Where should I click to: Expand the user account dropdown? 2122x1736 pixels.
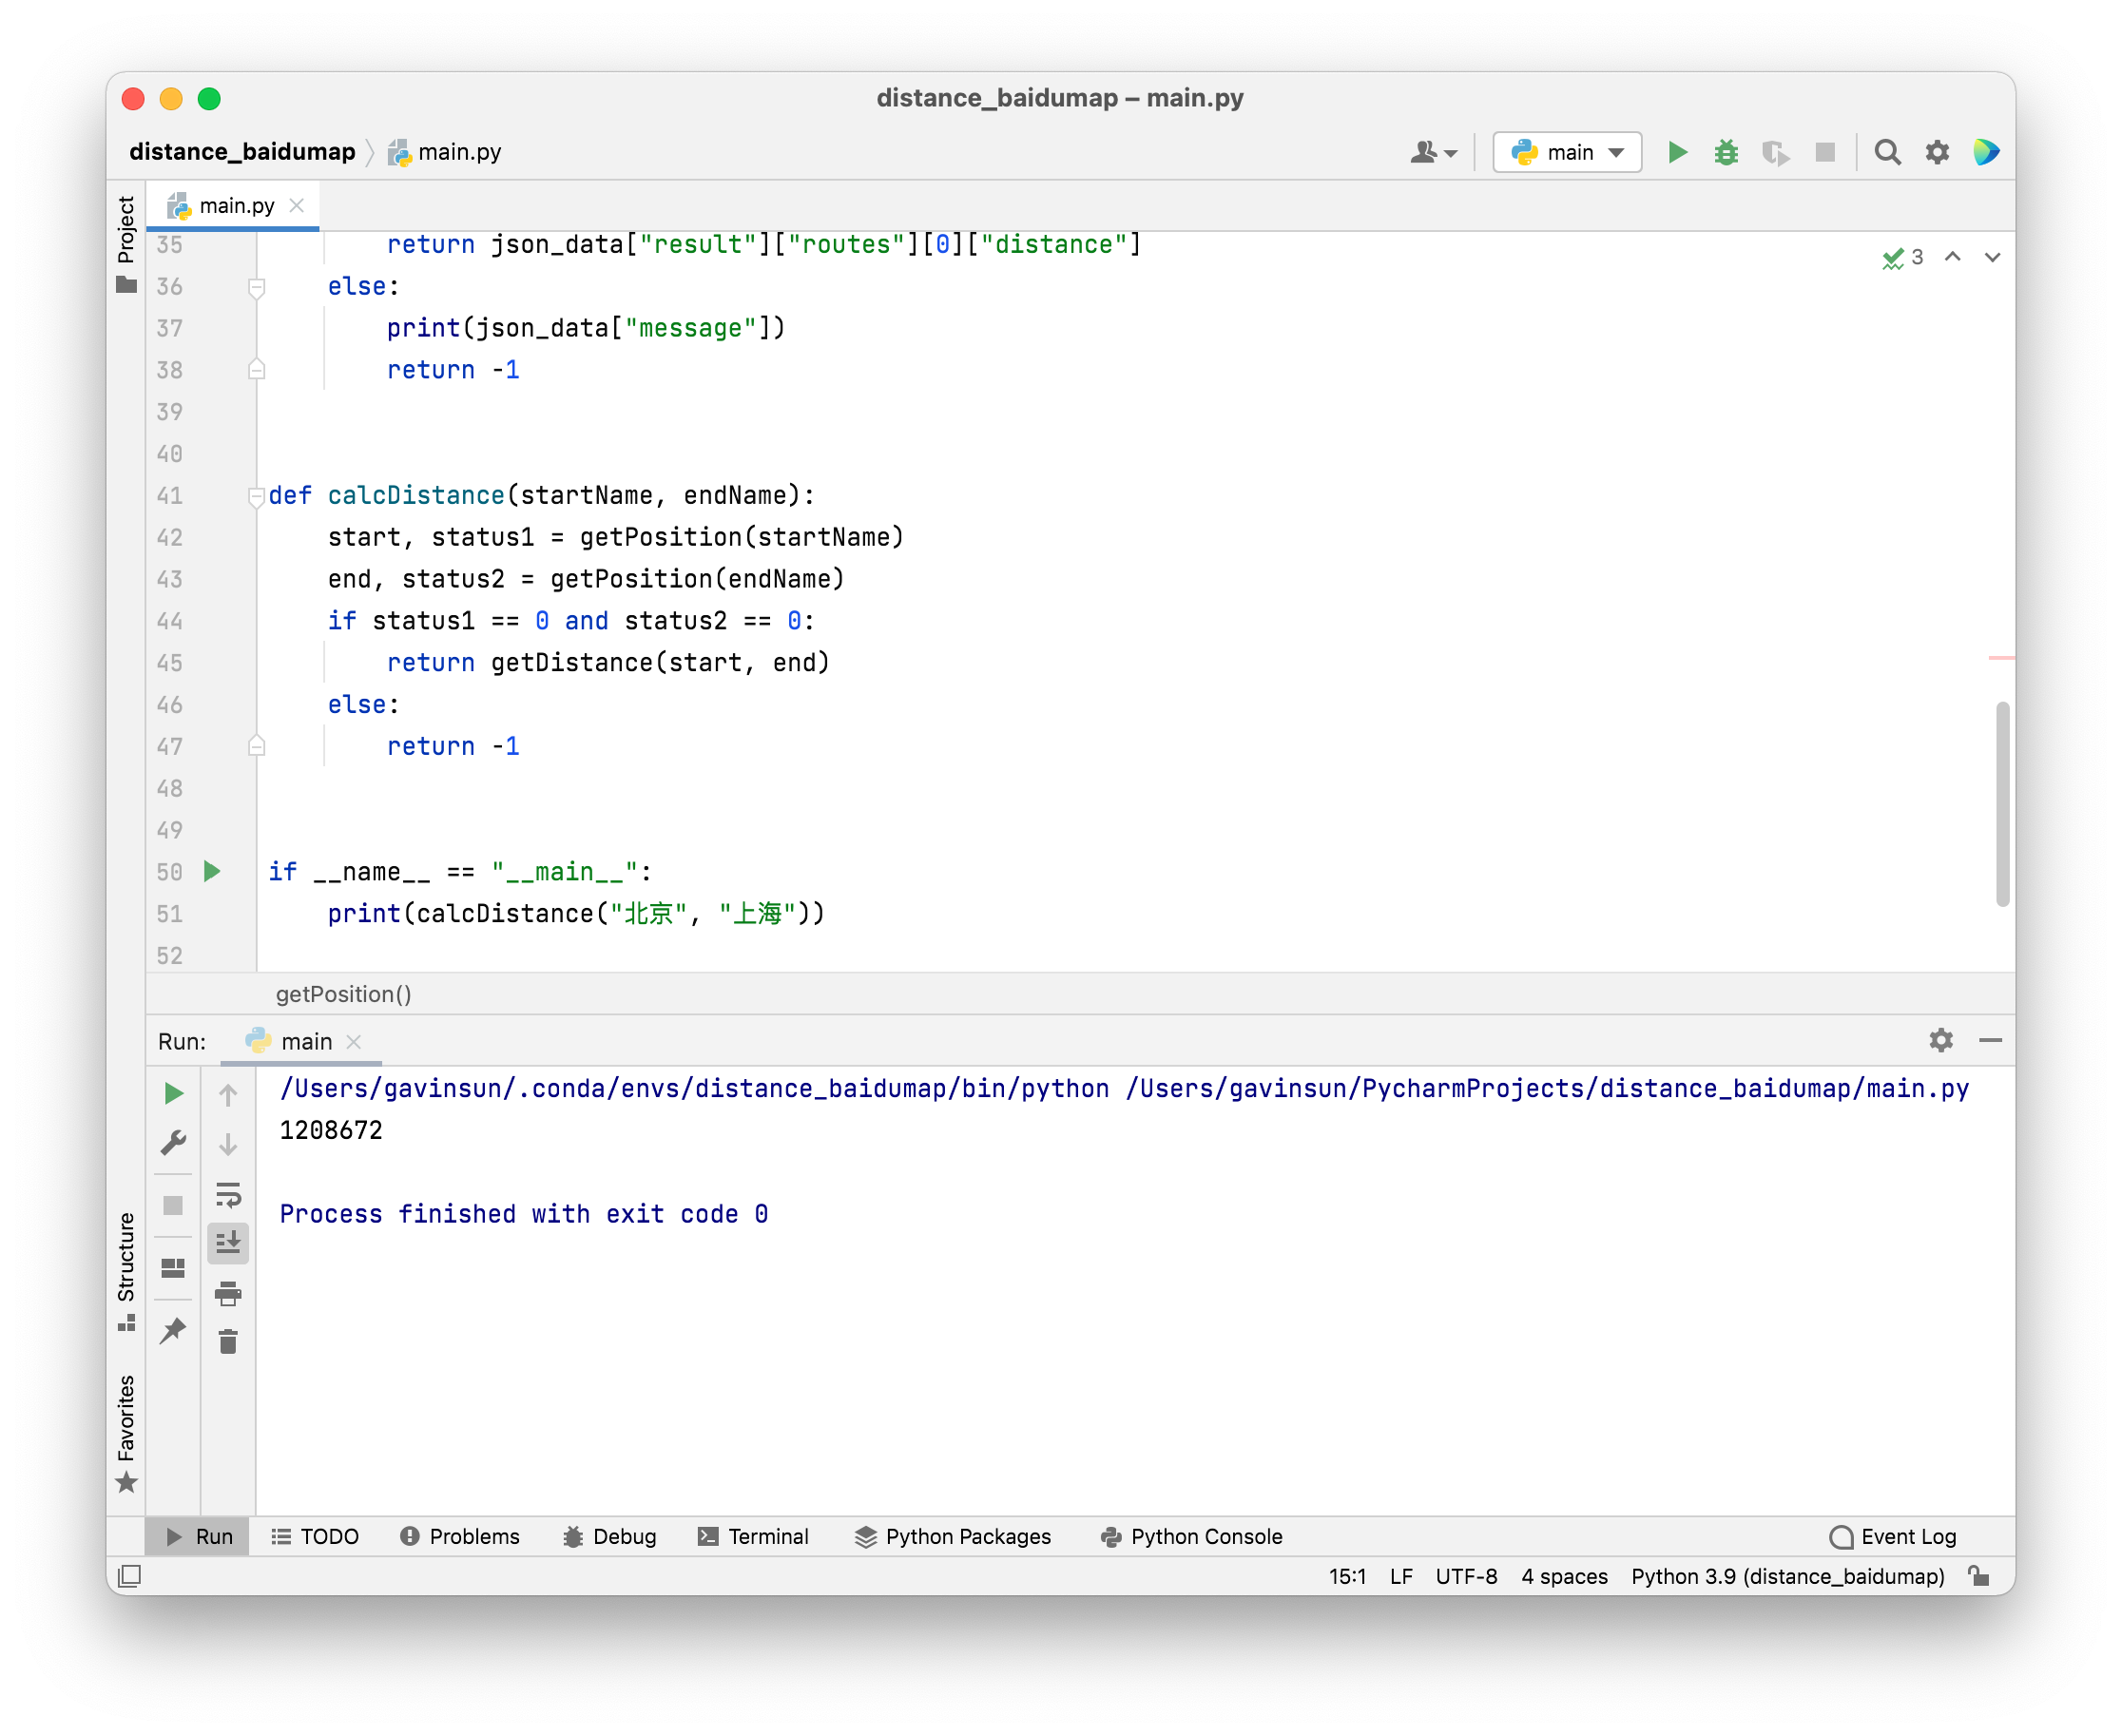1433,152
